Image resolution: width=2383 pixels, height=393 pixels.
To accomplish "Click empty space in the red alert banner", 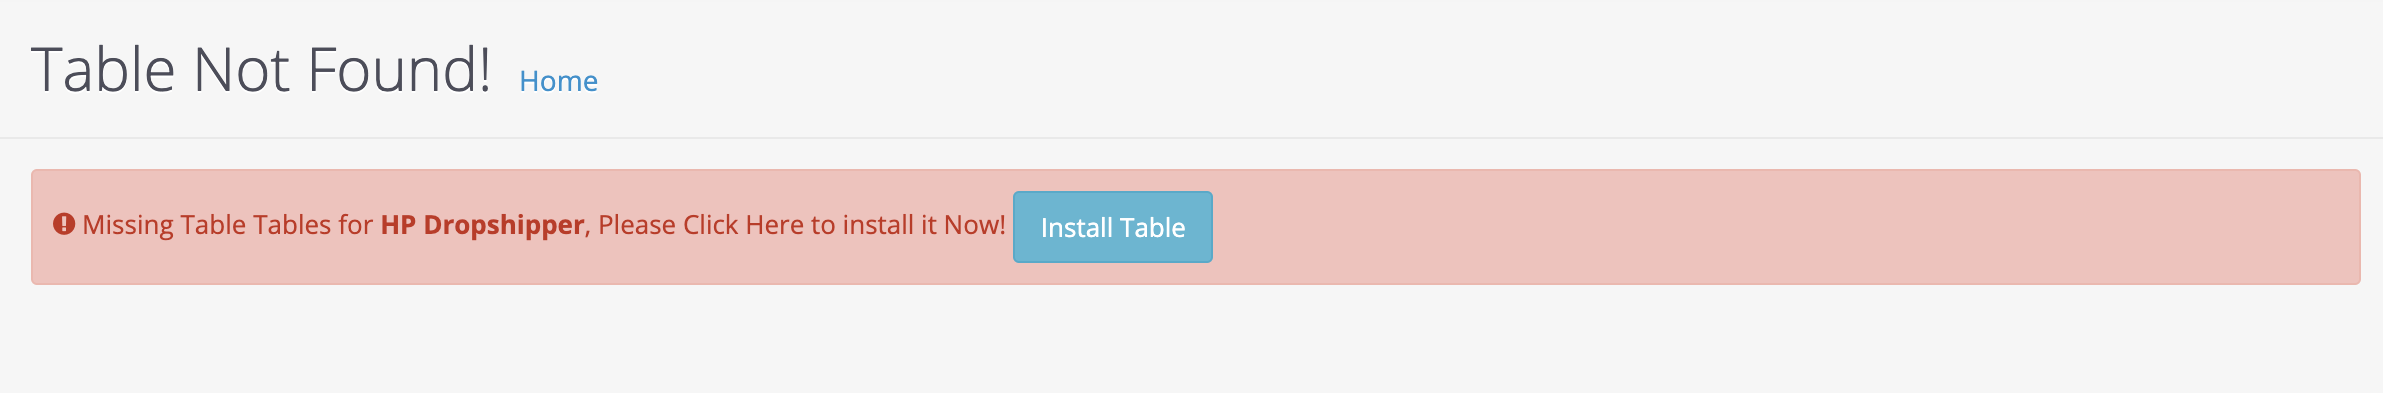I will point(1780,227).
